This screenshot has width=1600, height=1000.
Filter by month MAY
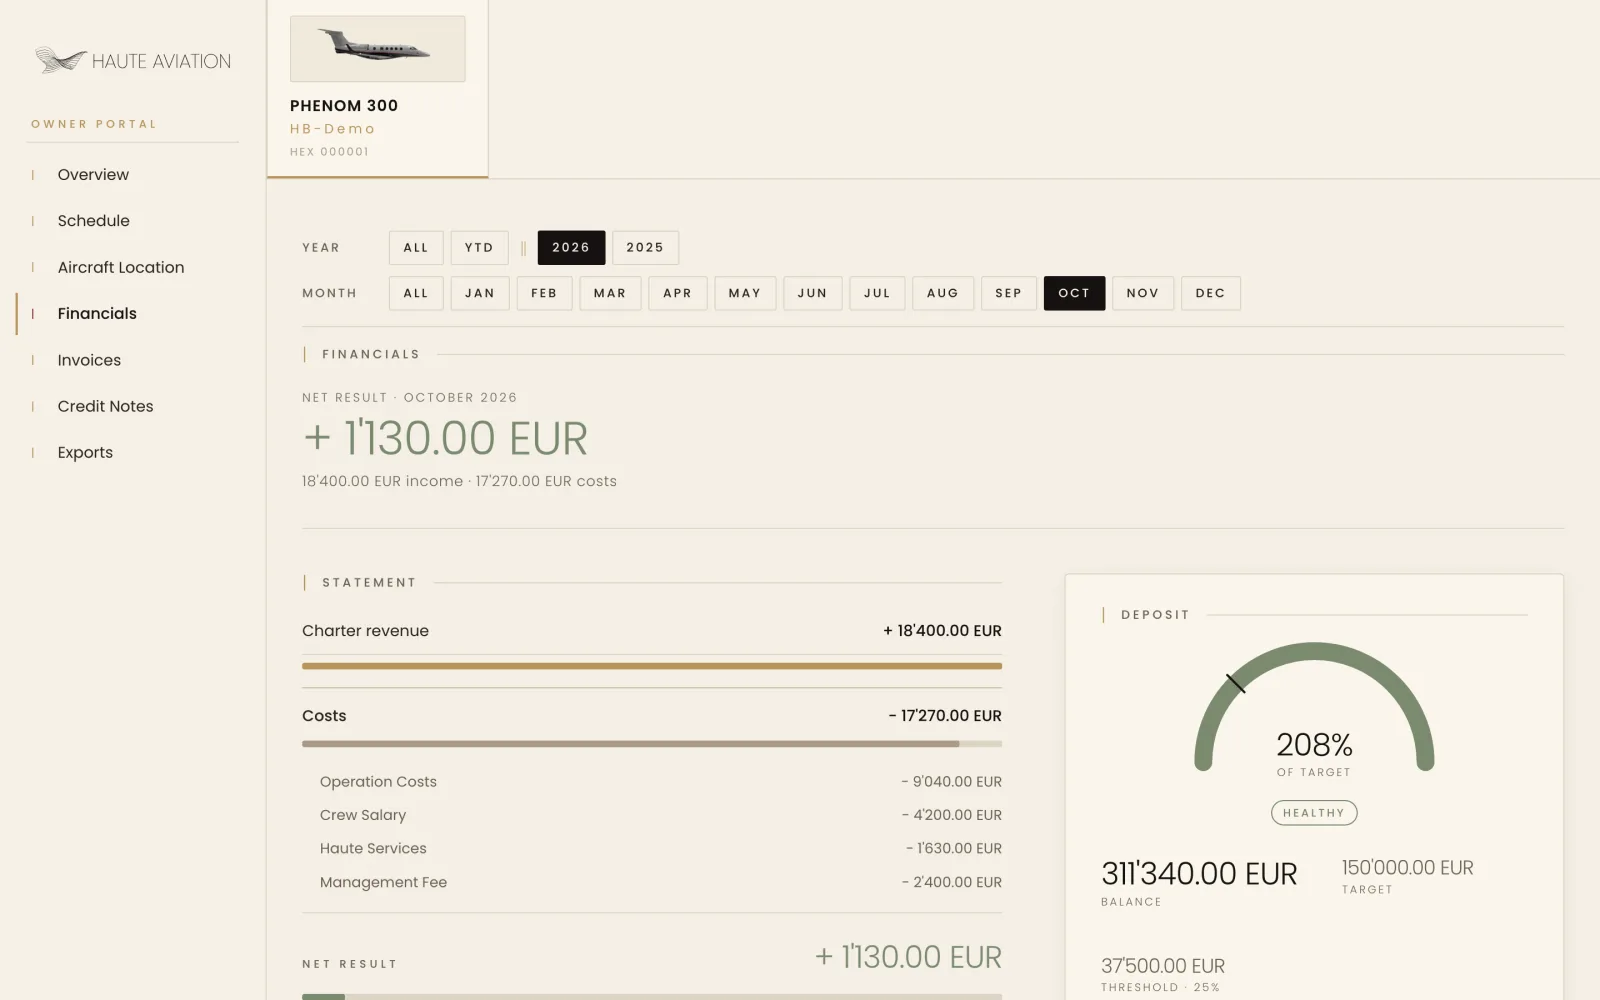tap(745, 293)
